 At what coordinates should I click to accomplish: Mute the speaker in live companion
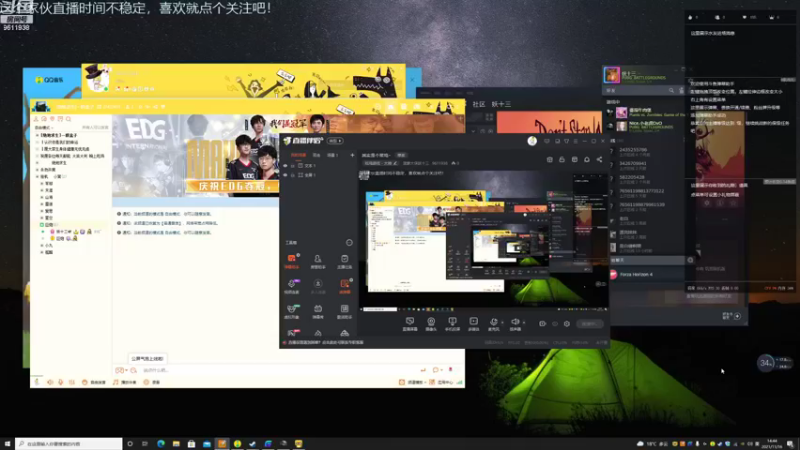pos(515,322)
